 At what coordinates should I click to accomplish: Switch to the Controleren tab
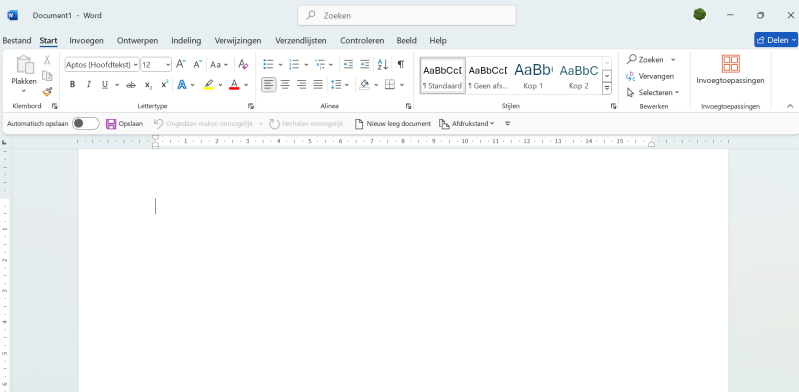[362, 40]
